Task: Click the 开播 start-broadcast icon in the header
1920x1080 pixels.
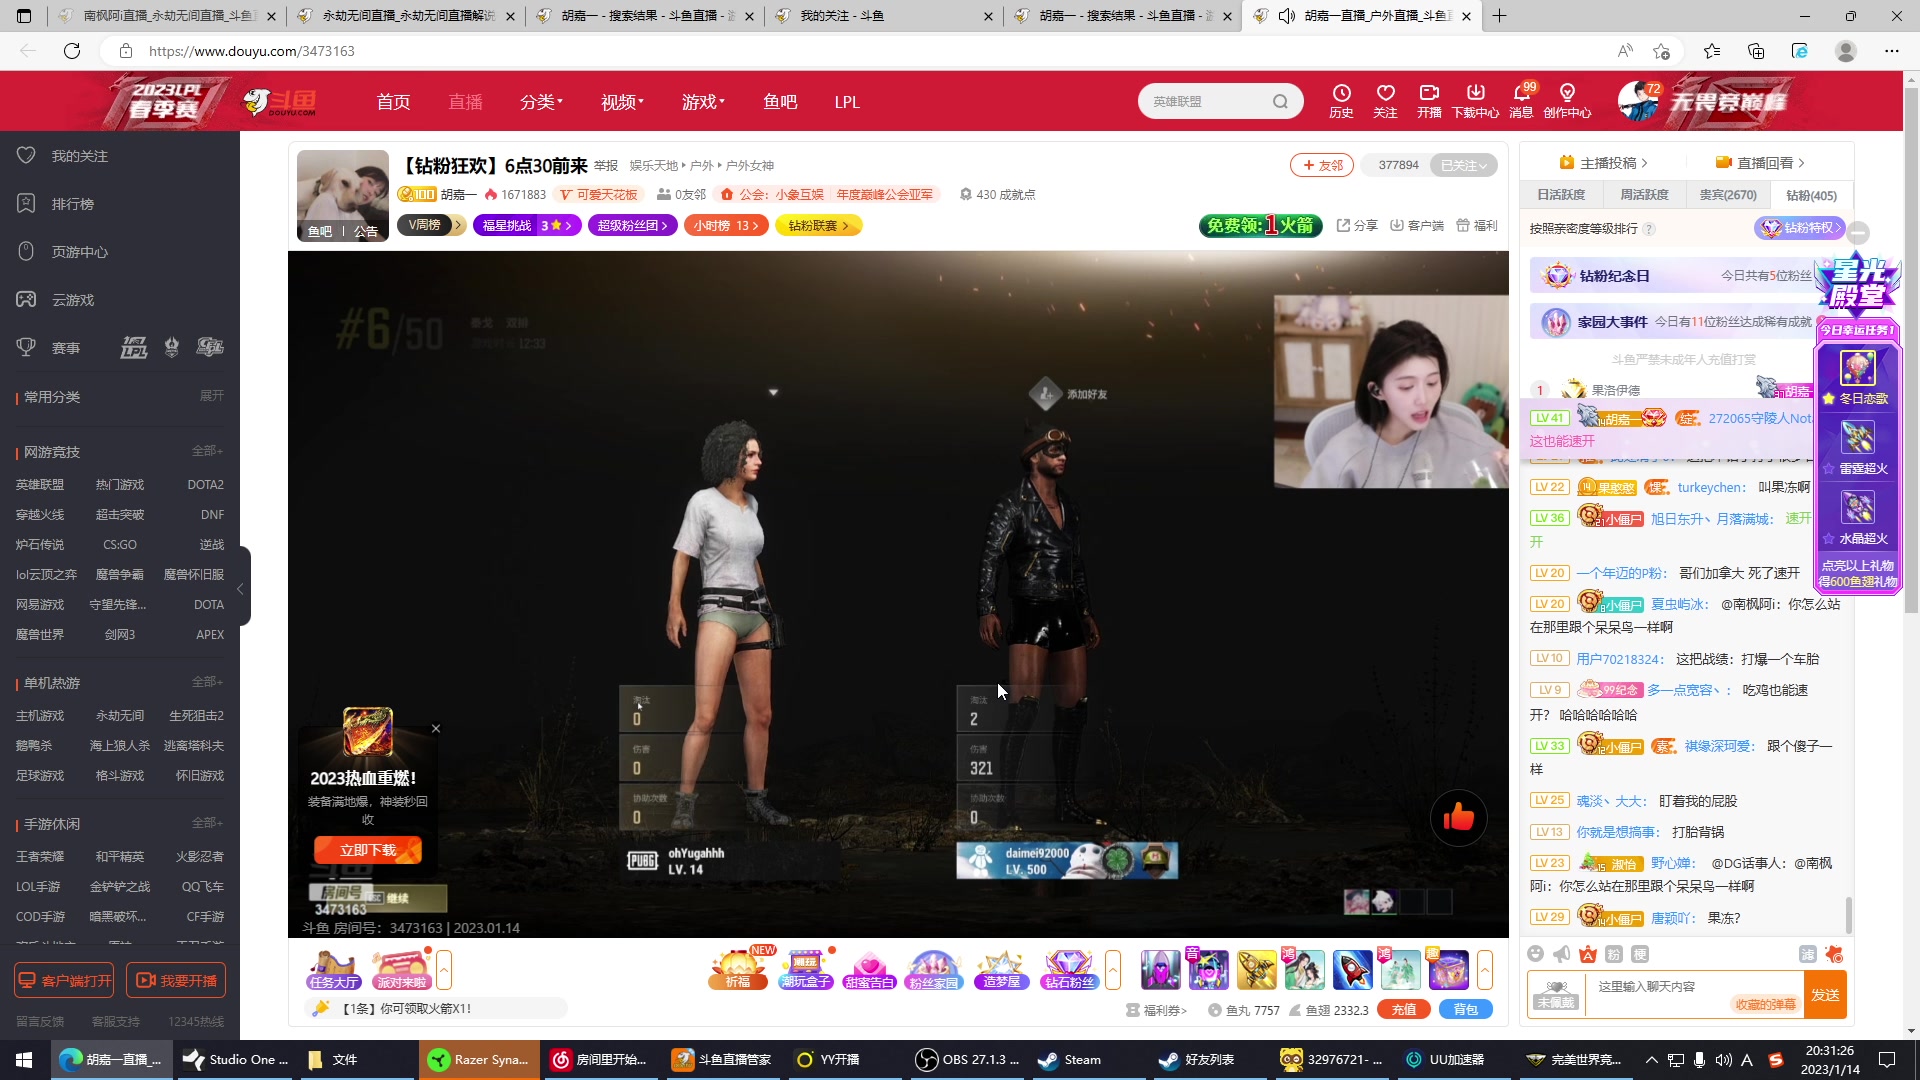Action: pyautogui.click(x=1429, y=100)
